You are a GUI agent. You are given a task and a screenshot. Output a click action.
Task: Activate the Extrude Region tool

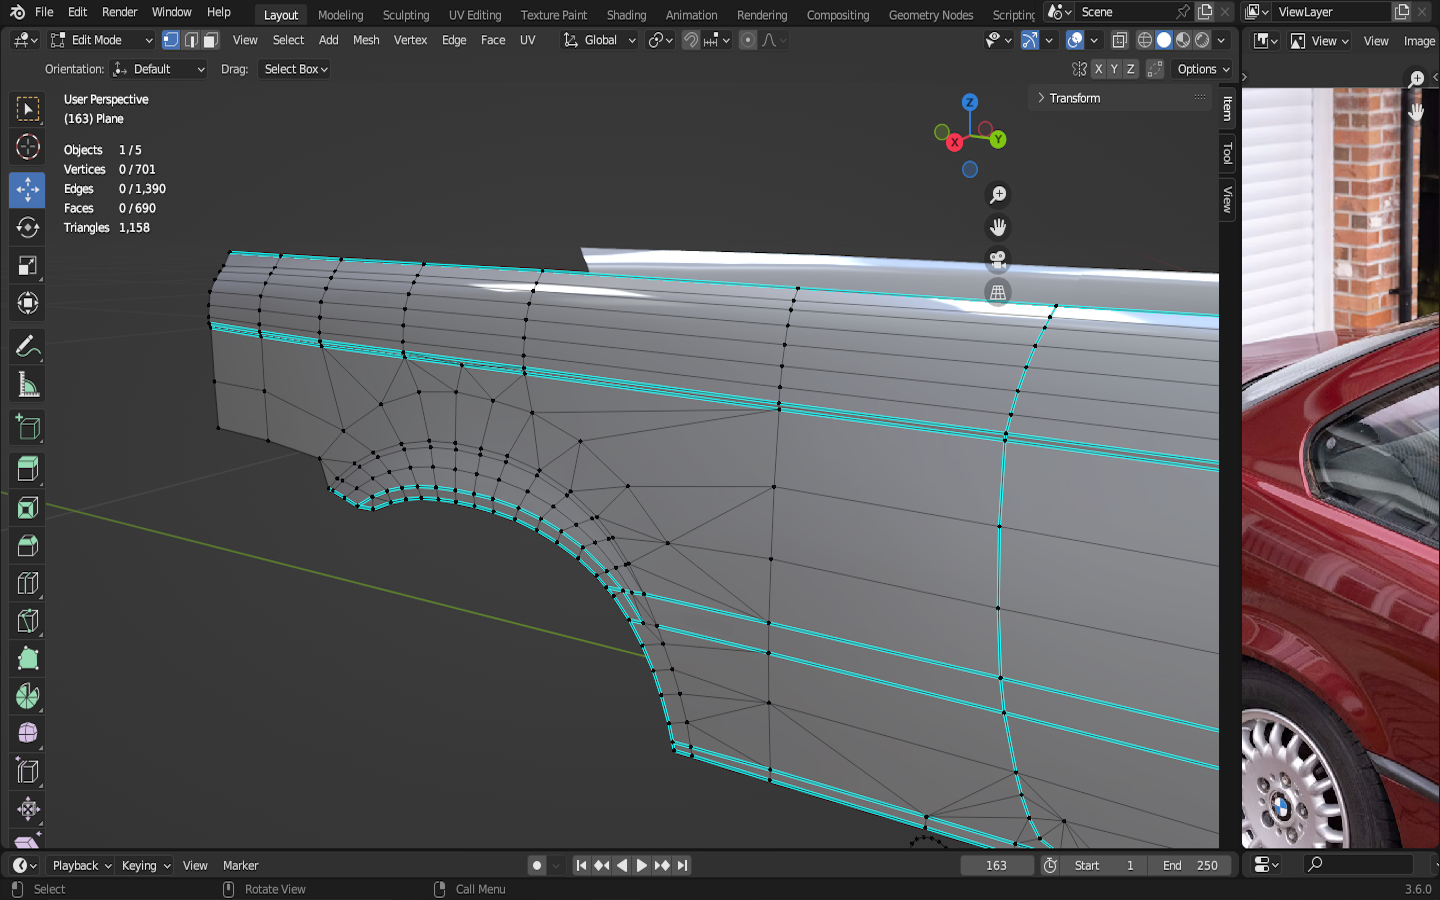(x=27, y=469)
